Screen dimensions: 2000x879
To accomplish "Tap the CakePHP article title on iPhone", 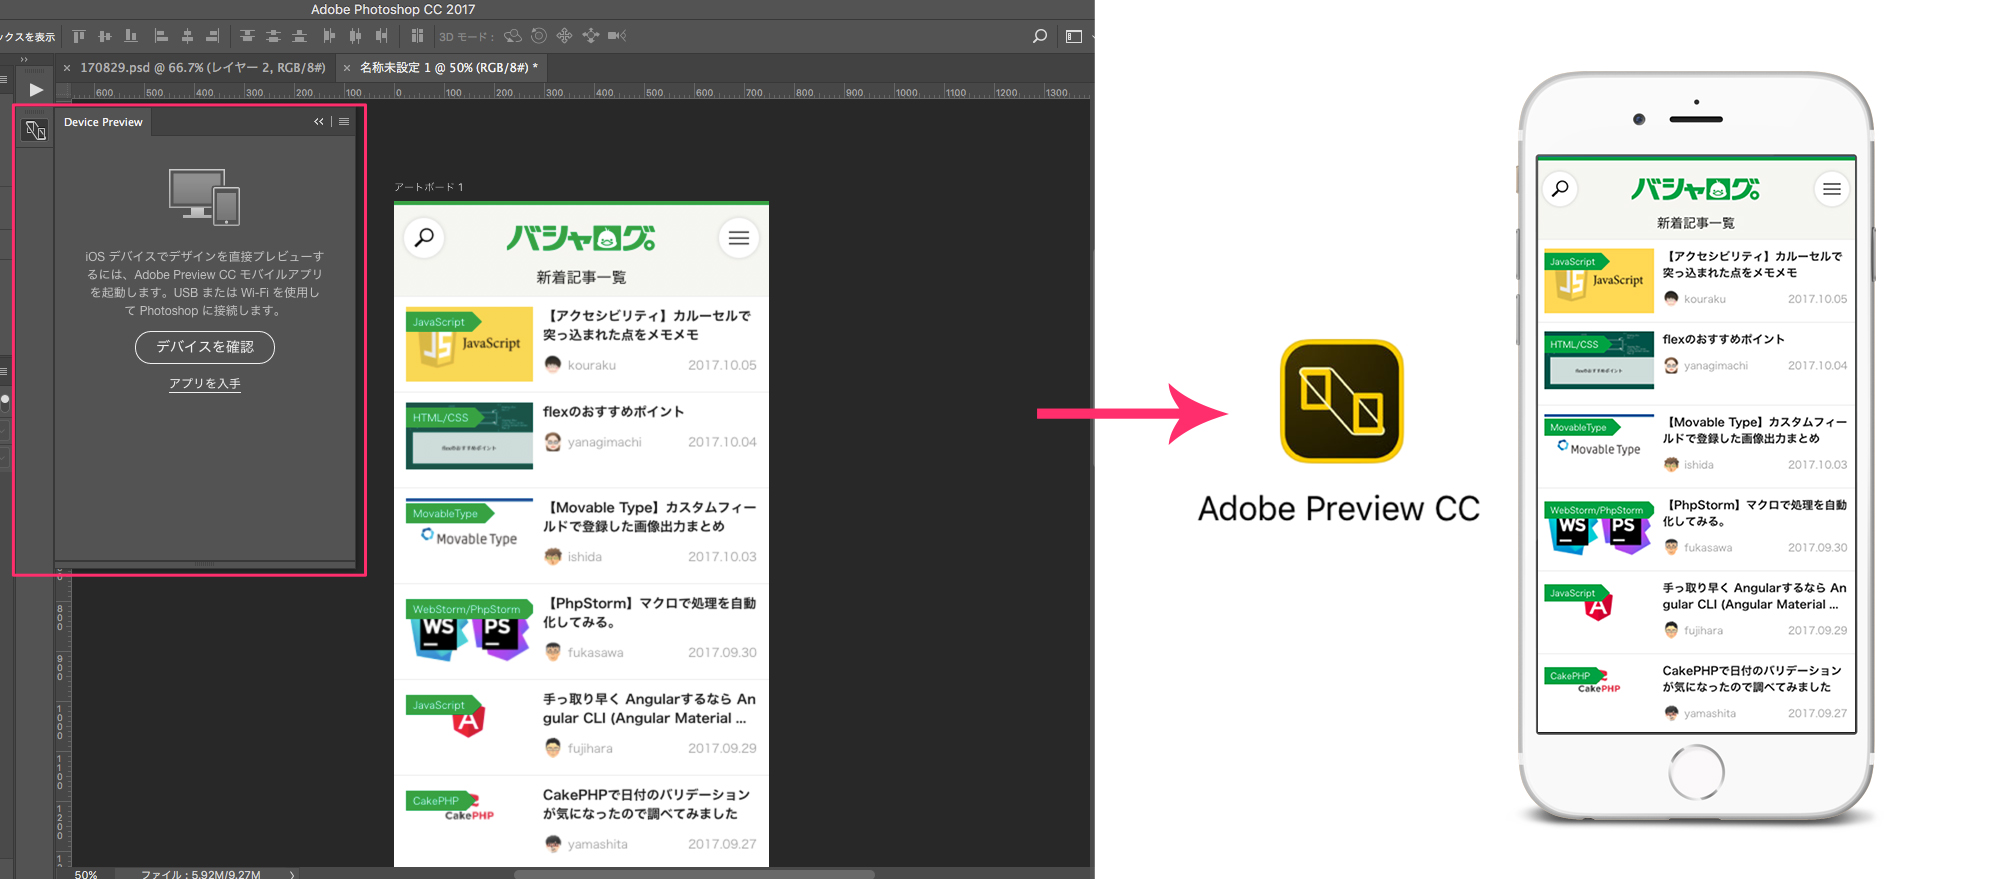I will [x=1752, y=679].
